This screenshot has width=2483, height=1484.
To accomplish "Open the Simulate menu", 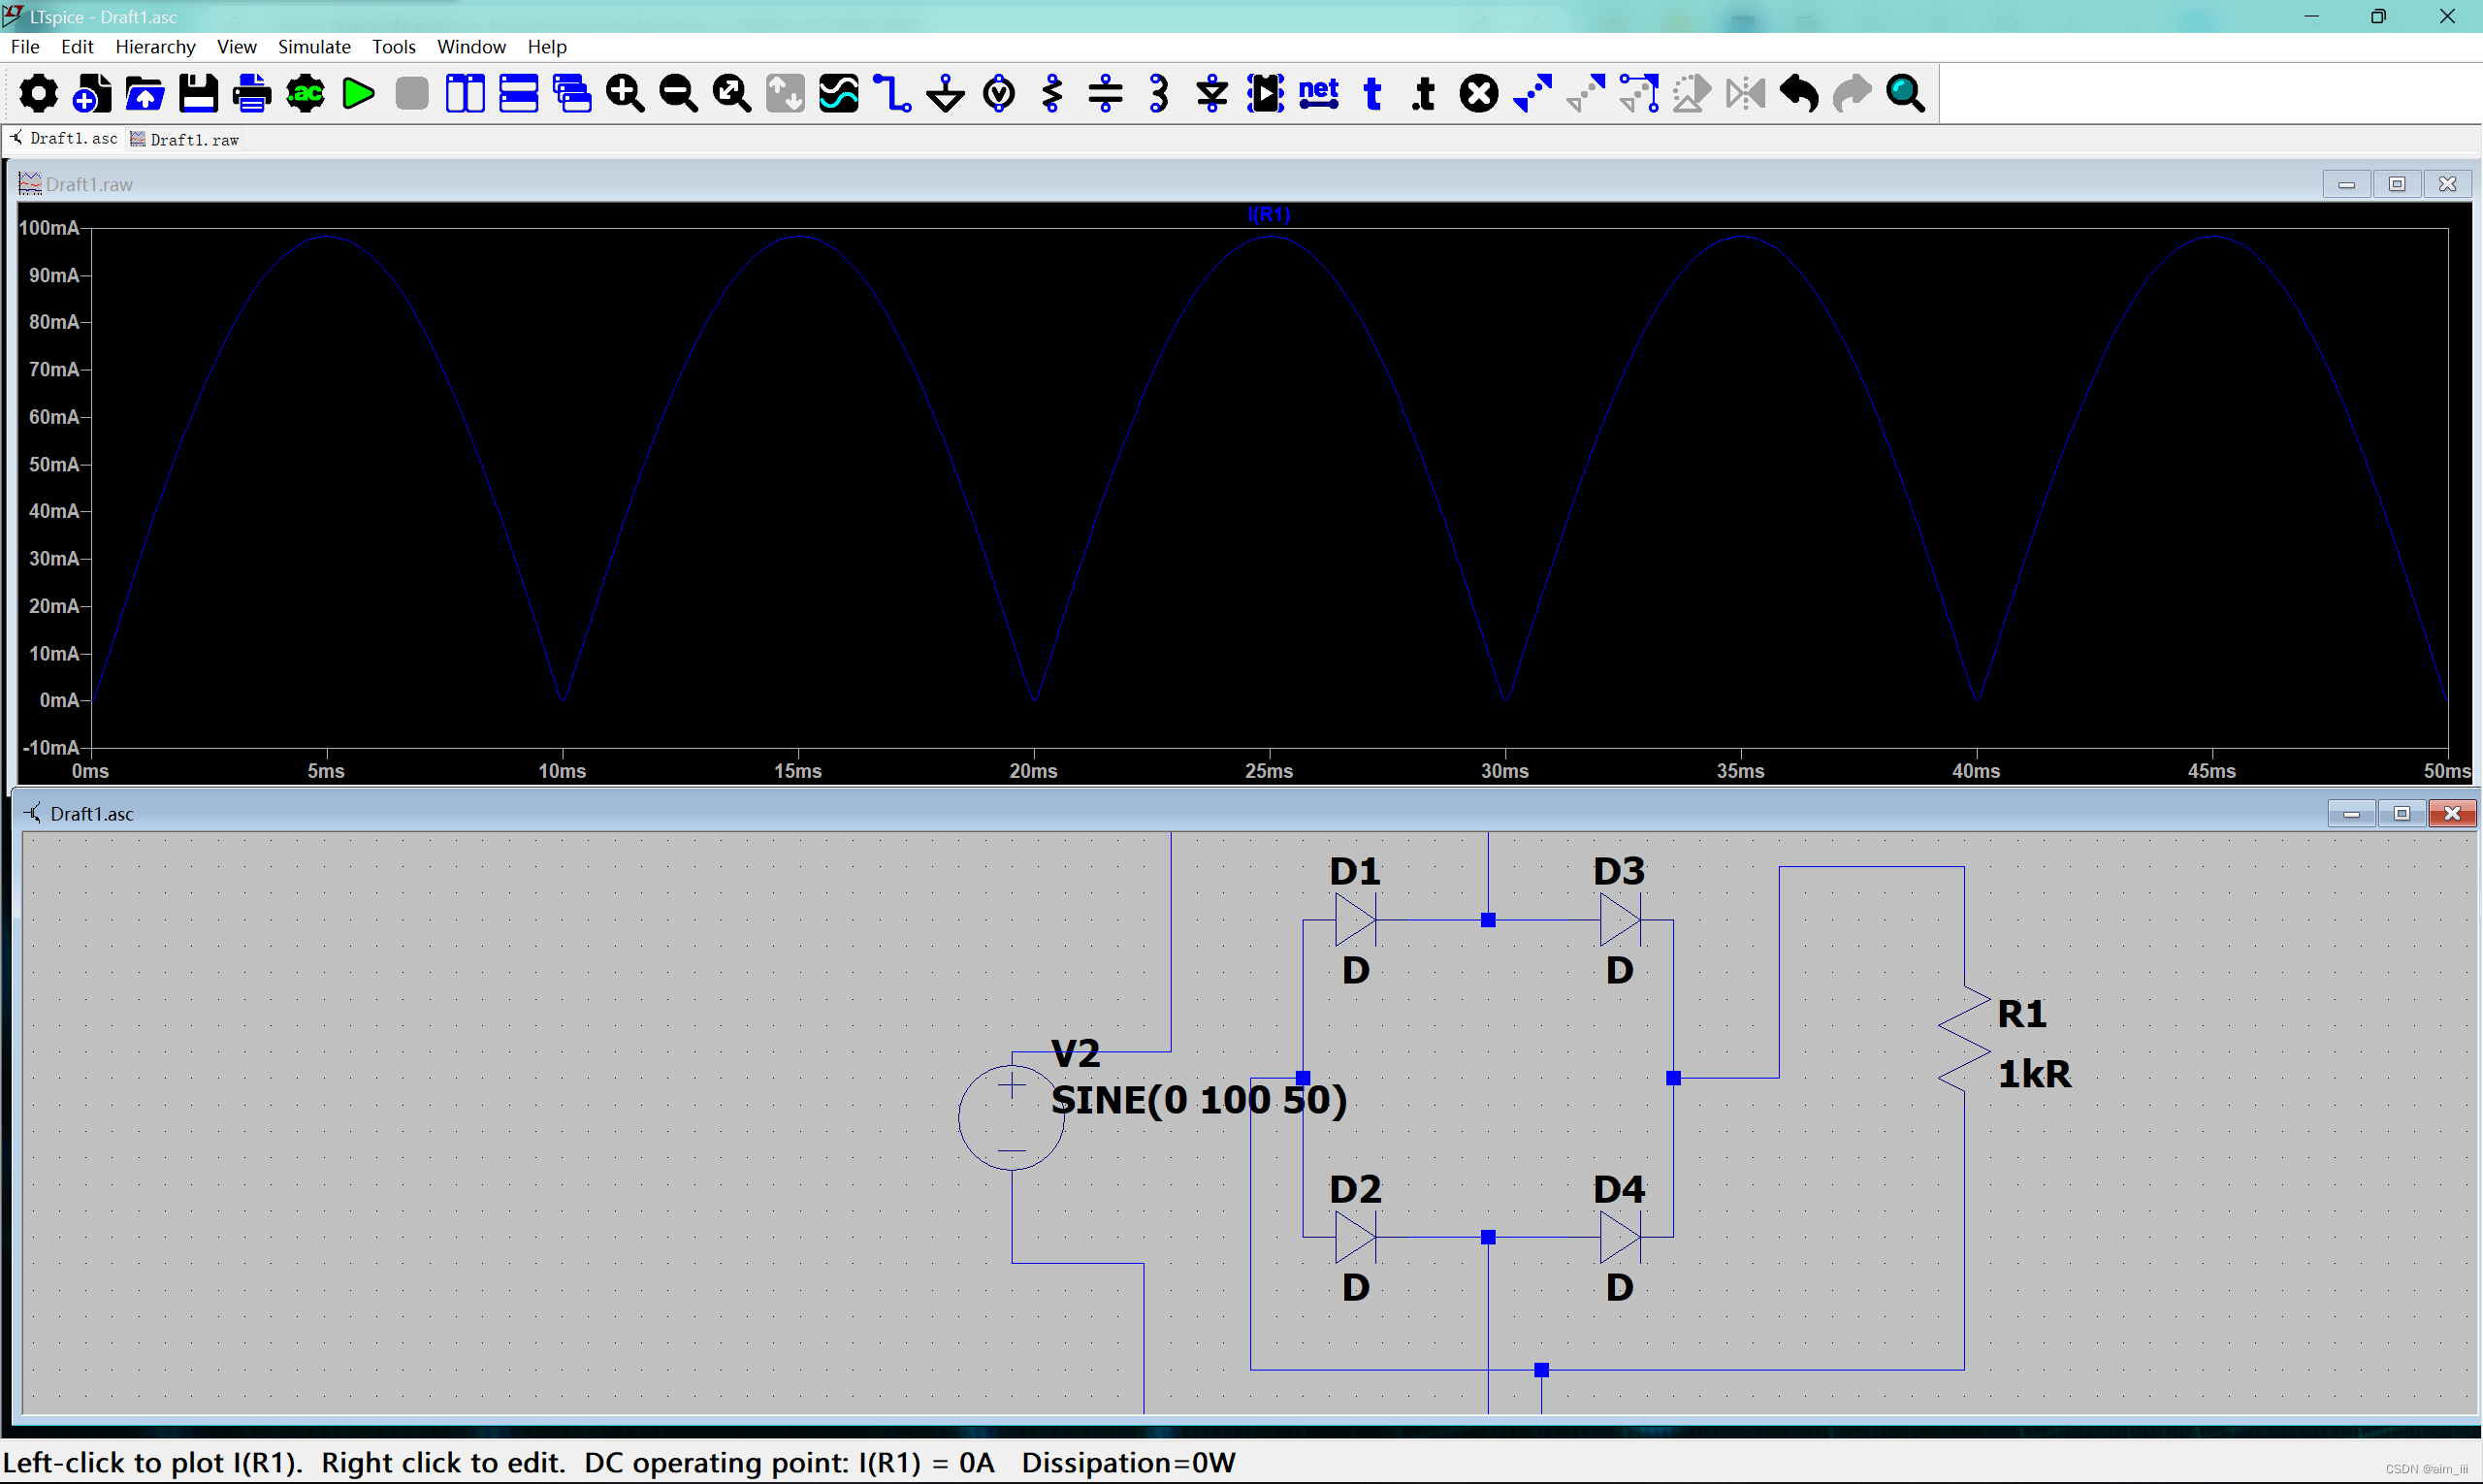I will (314, 47).
